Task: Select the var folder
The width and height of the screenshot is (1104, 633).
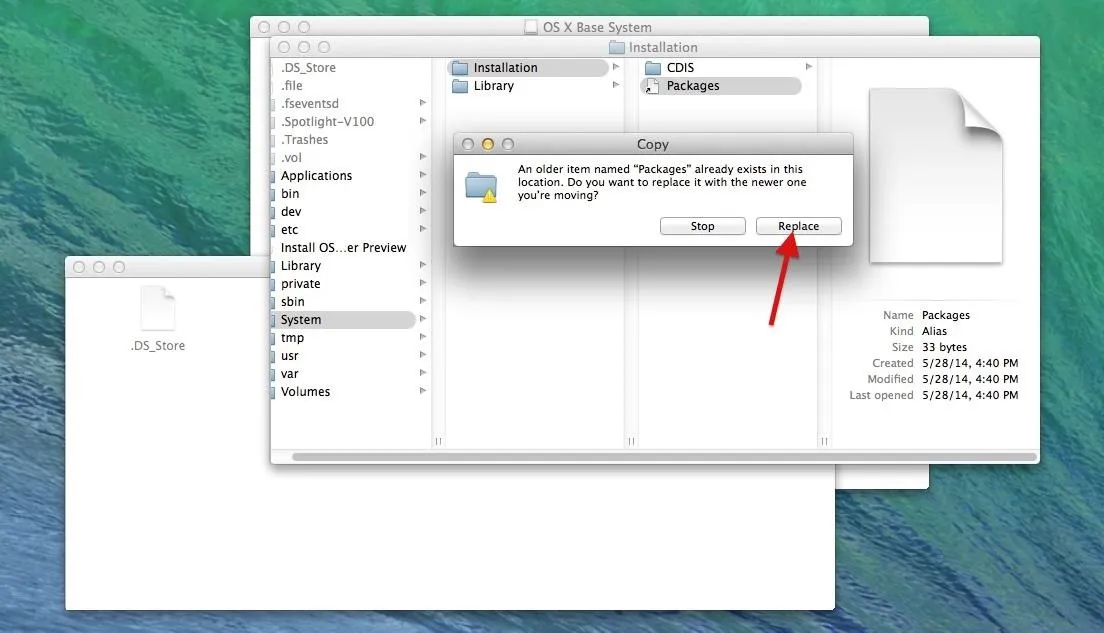Action: [x=289, y=374]
